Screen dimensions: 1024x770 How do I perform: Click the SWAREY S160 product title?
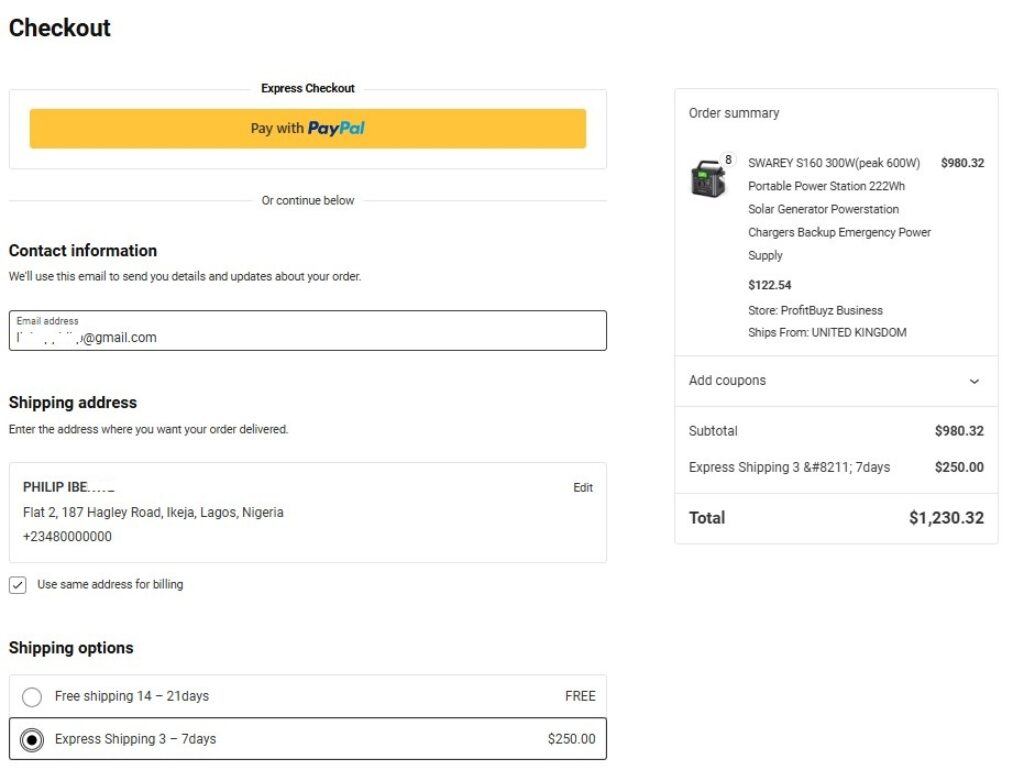tap(834, 163)
